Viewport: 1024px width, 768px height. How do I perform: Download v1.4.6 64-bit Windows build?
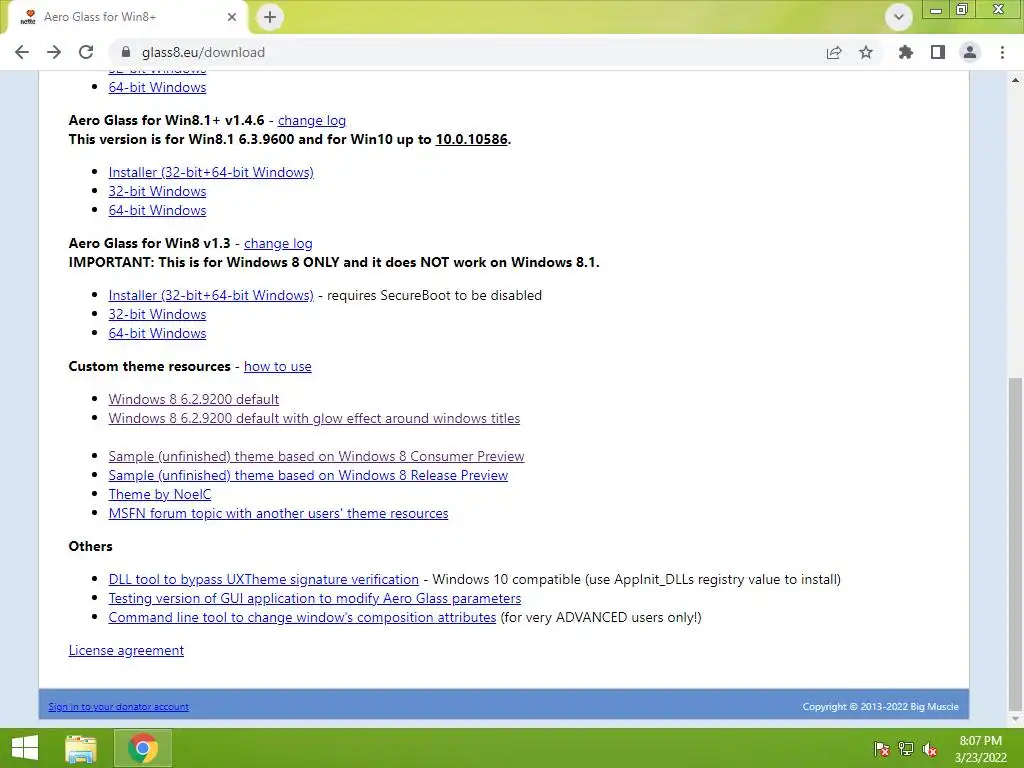click(x=157, y=210)
